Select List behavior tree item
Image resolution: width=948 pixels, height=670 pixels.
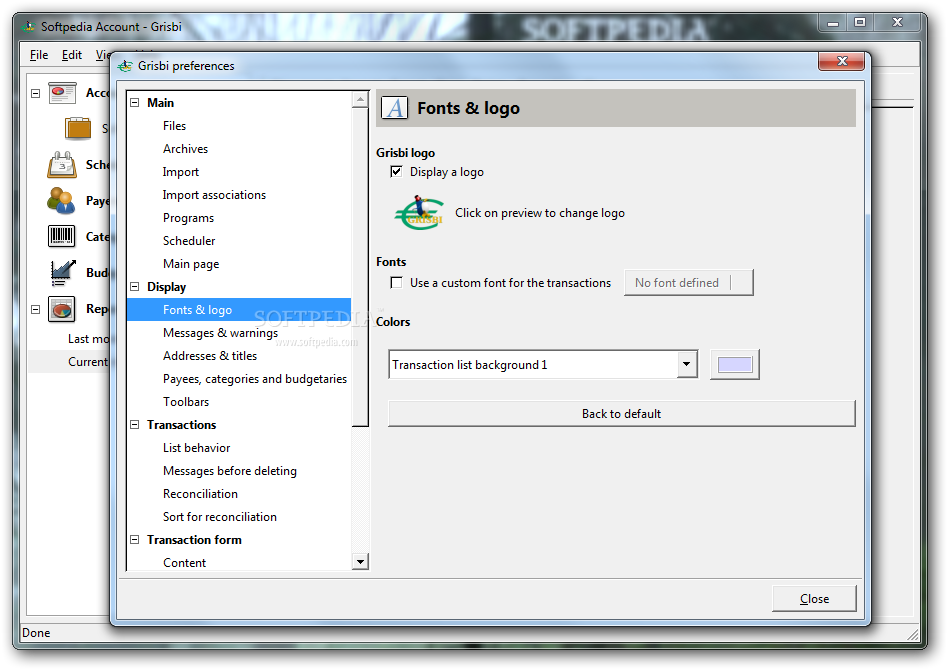click(196, 447)
